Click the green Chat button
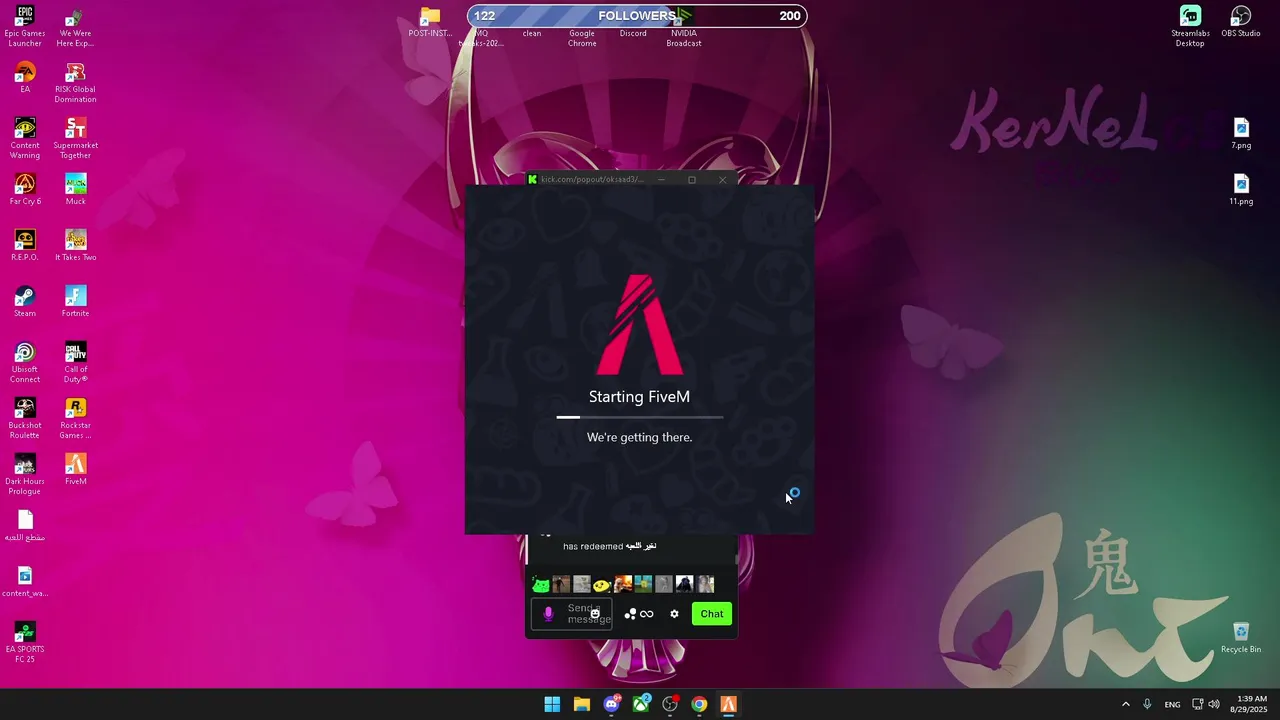 click(x=712, y=614)
